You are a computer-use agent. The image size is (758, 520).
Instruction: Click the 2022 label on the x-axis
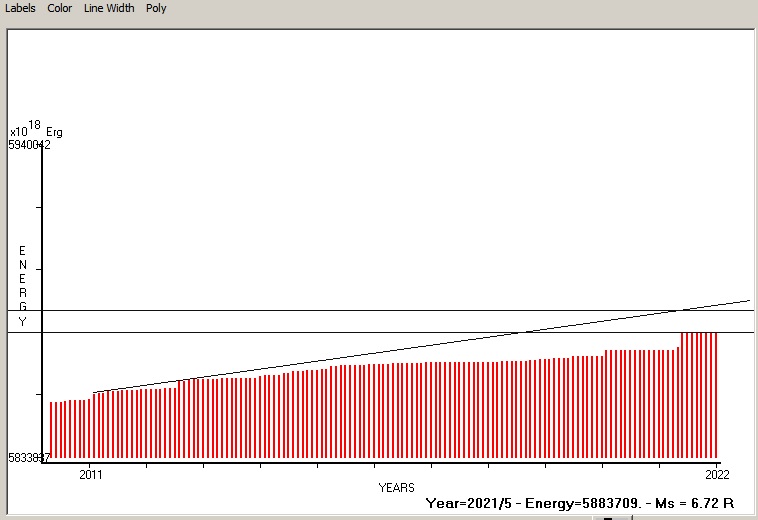[x=717, y=473]
